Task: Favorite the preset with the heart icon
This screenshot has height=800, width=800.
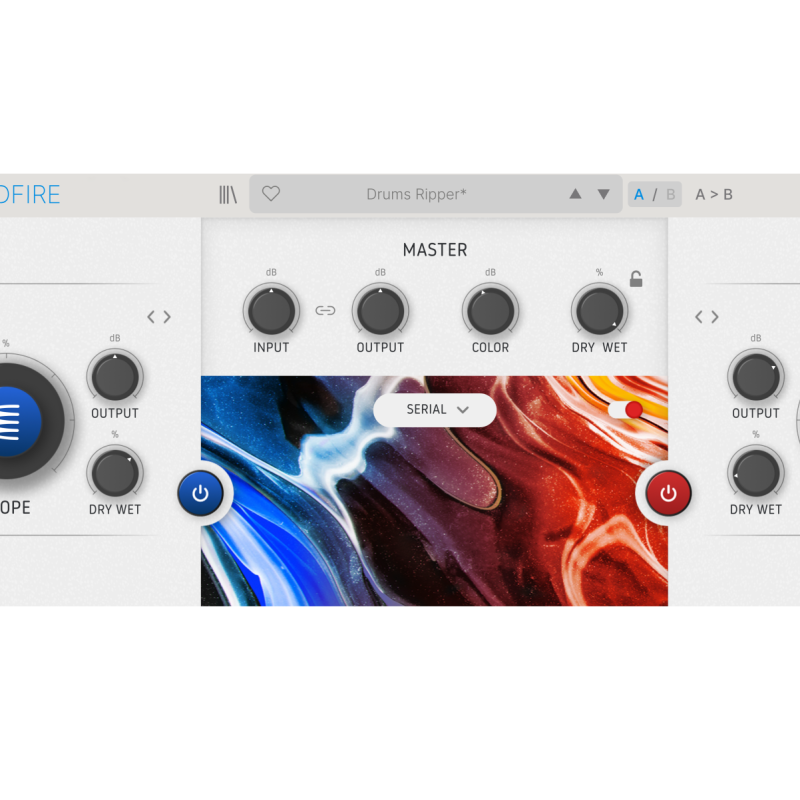Action: click(x=271, y=194)
